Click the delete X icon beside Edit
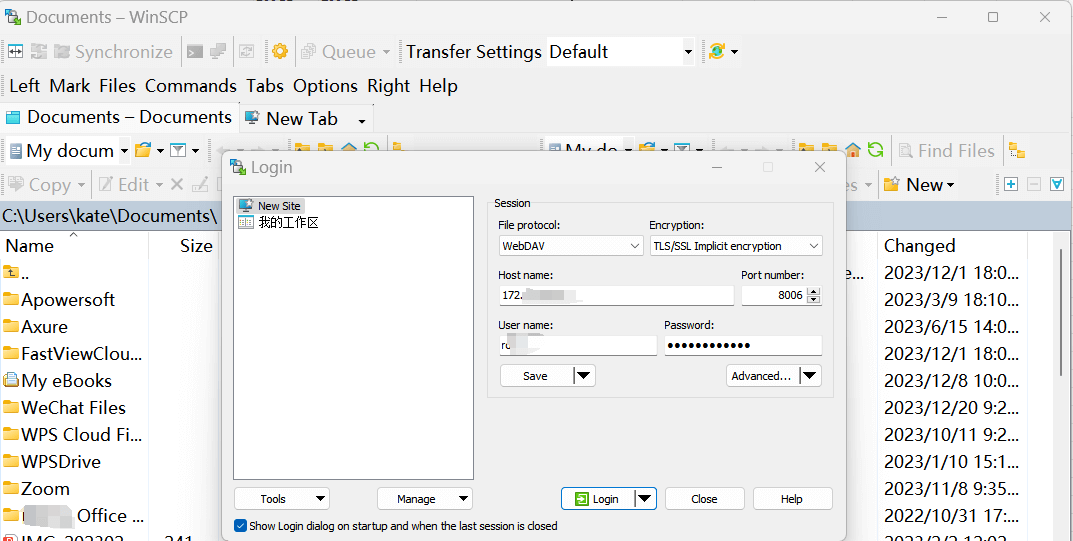1073x541 pixels. pos(177,184)
